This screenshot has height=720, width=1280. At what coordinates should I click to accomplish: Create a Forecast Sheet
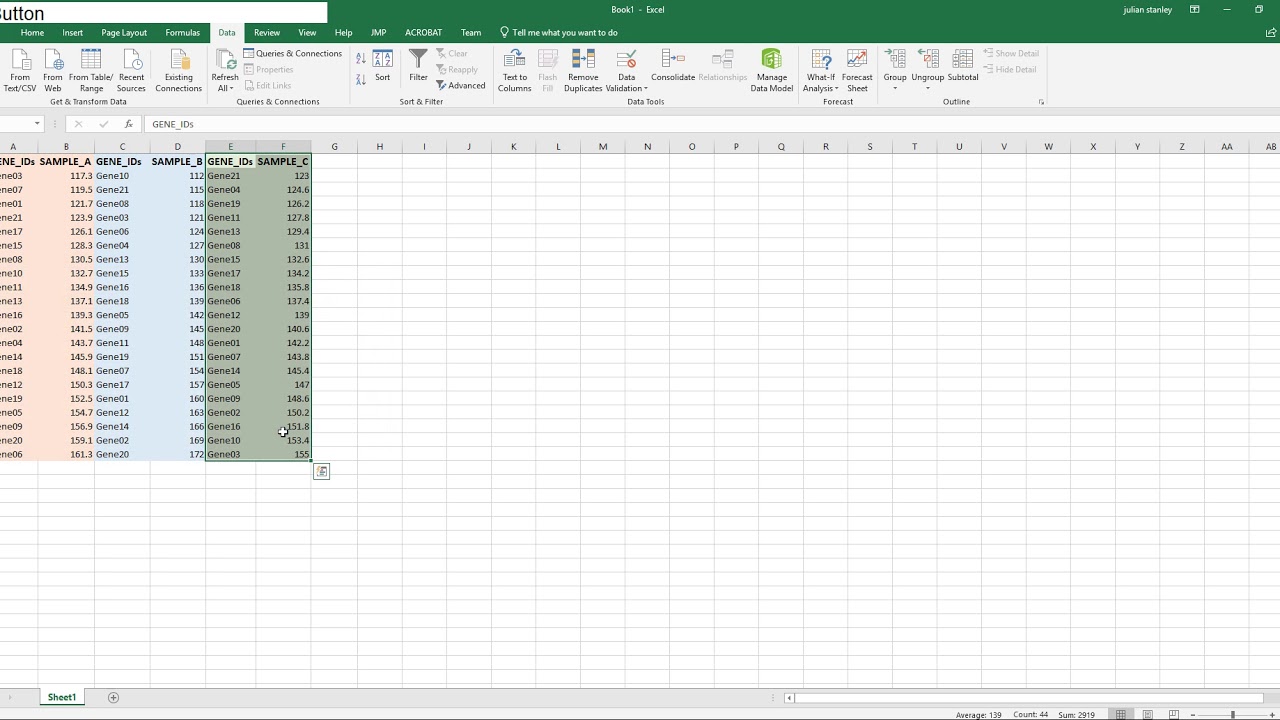pos(857,70)
